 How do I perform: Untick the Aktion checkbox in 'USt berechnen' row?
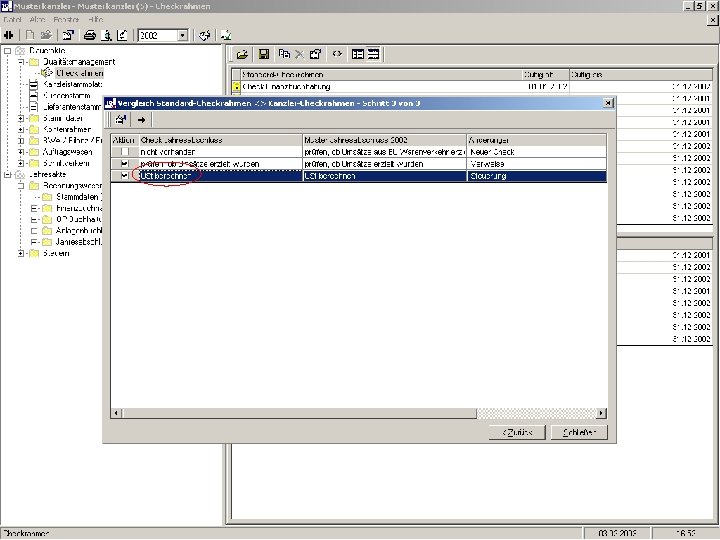pyautogui.click(x=124, y=175)
